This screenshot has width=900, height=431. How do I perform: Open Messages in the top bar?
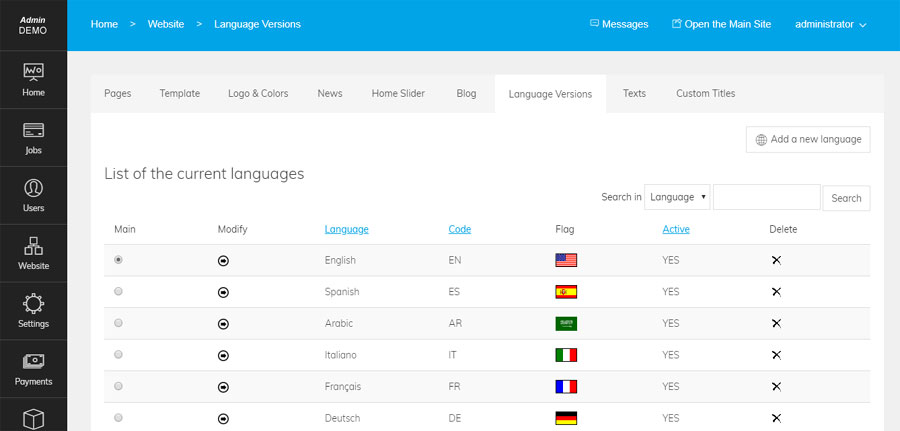tap(619, 24)
